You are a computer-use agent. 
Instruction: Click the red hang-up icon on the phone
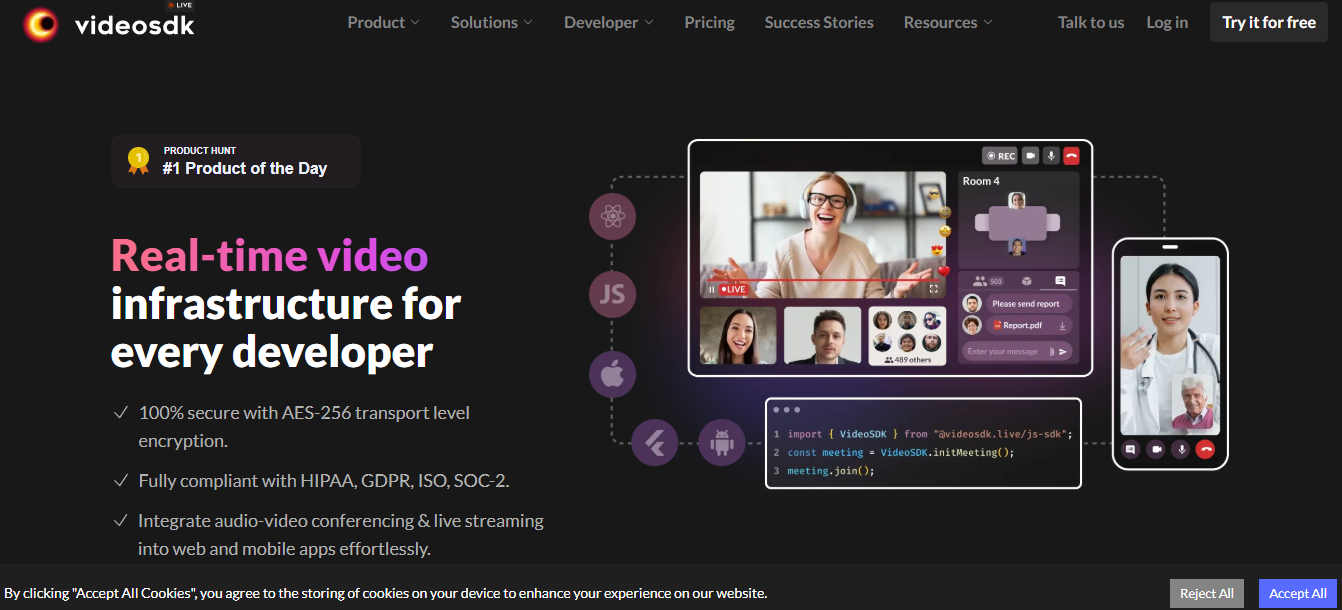click(1205, 450)
